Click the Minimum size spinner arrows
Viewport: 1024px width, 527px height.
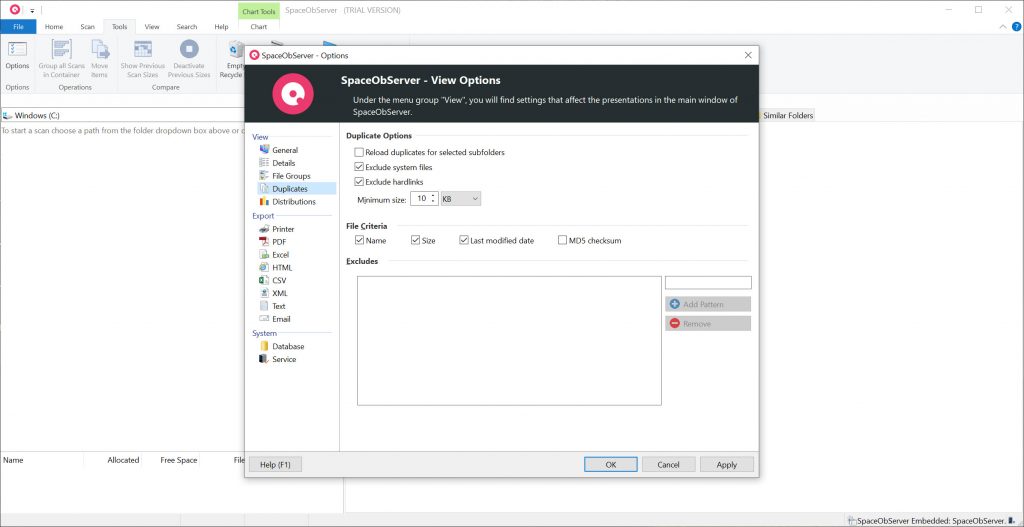(x=433, y=199)
